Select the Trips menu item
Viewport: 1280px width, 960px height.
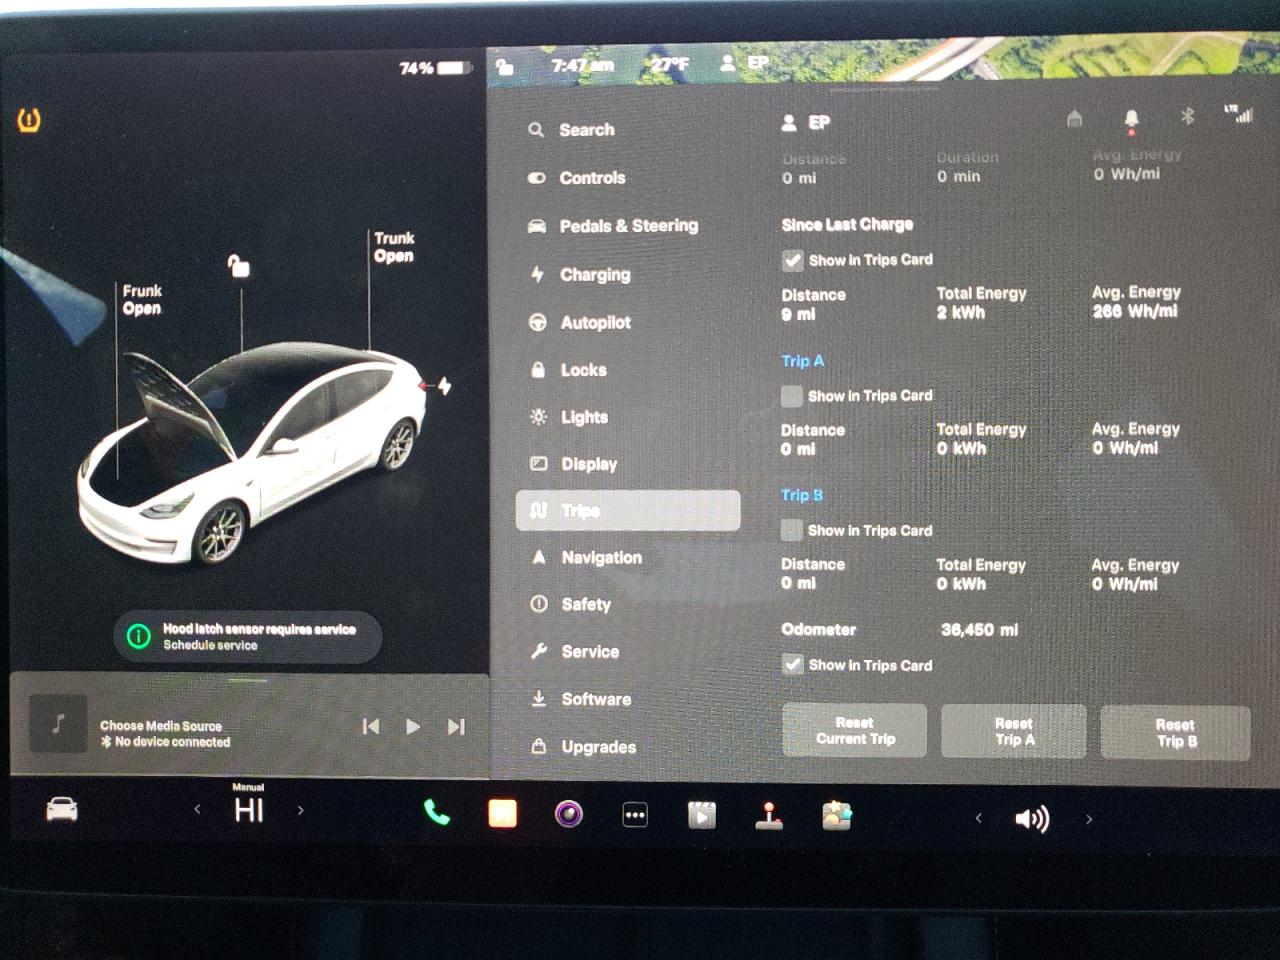[x=628, y=510]
